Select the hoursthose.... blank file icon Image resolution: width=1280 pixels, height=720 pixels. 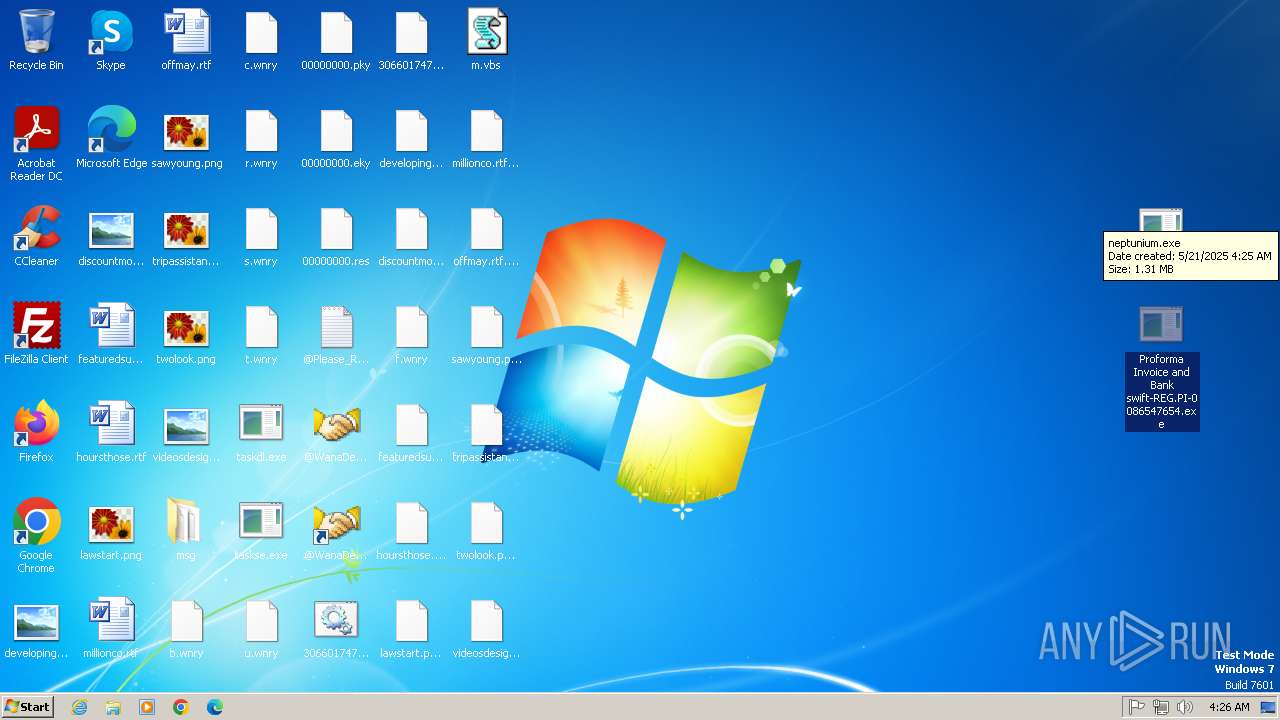[x=411, y=530]
